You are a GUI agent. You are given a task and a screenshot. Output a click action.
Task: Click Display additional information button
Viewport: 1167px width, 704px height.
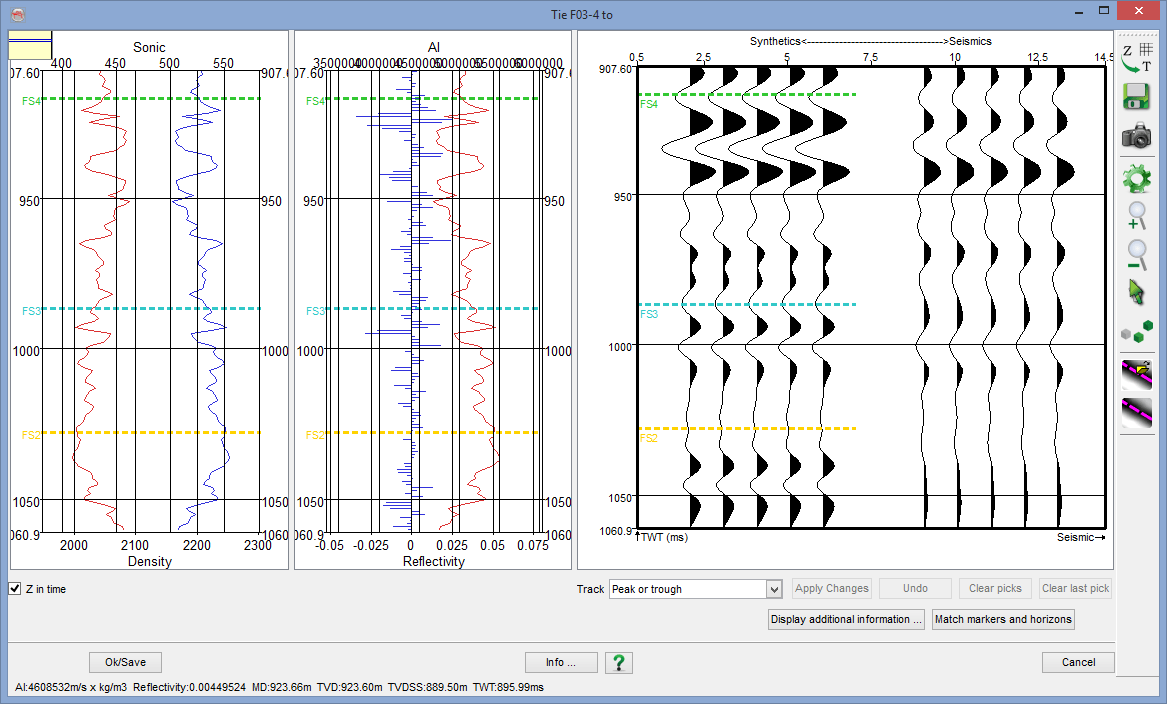[846, 619]
